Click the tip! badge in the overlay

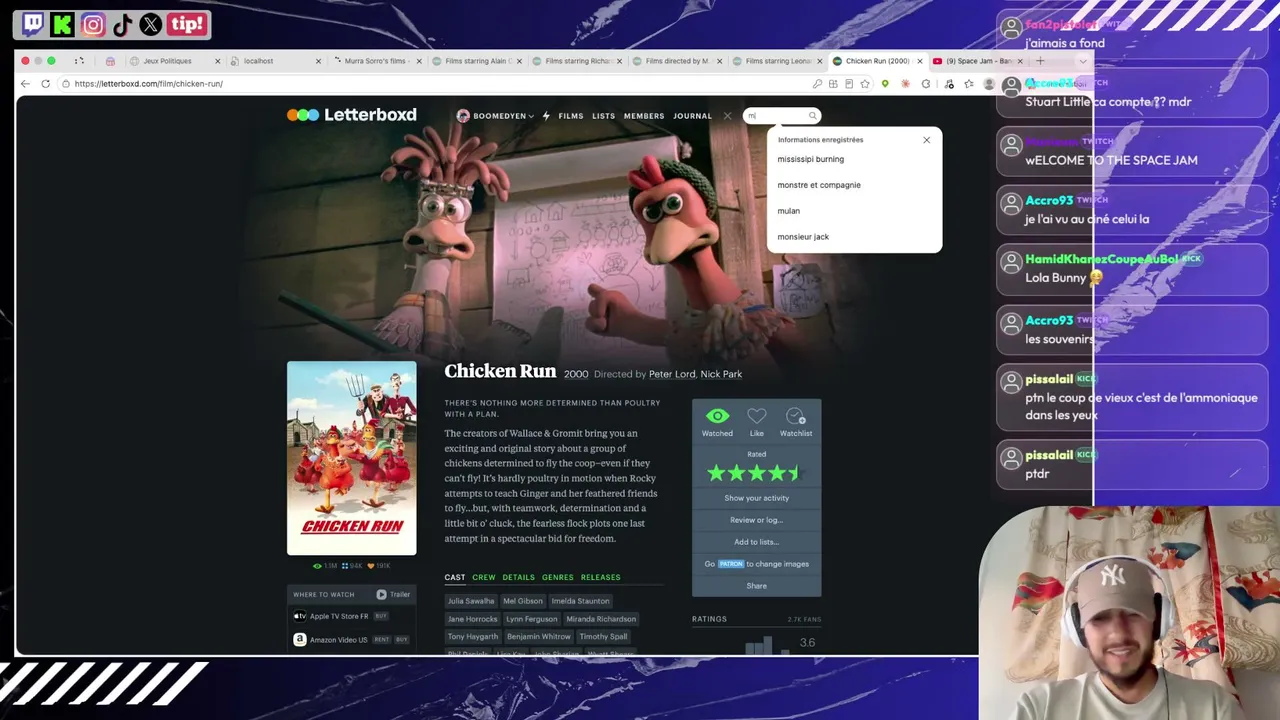(x=187, y=25)
